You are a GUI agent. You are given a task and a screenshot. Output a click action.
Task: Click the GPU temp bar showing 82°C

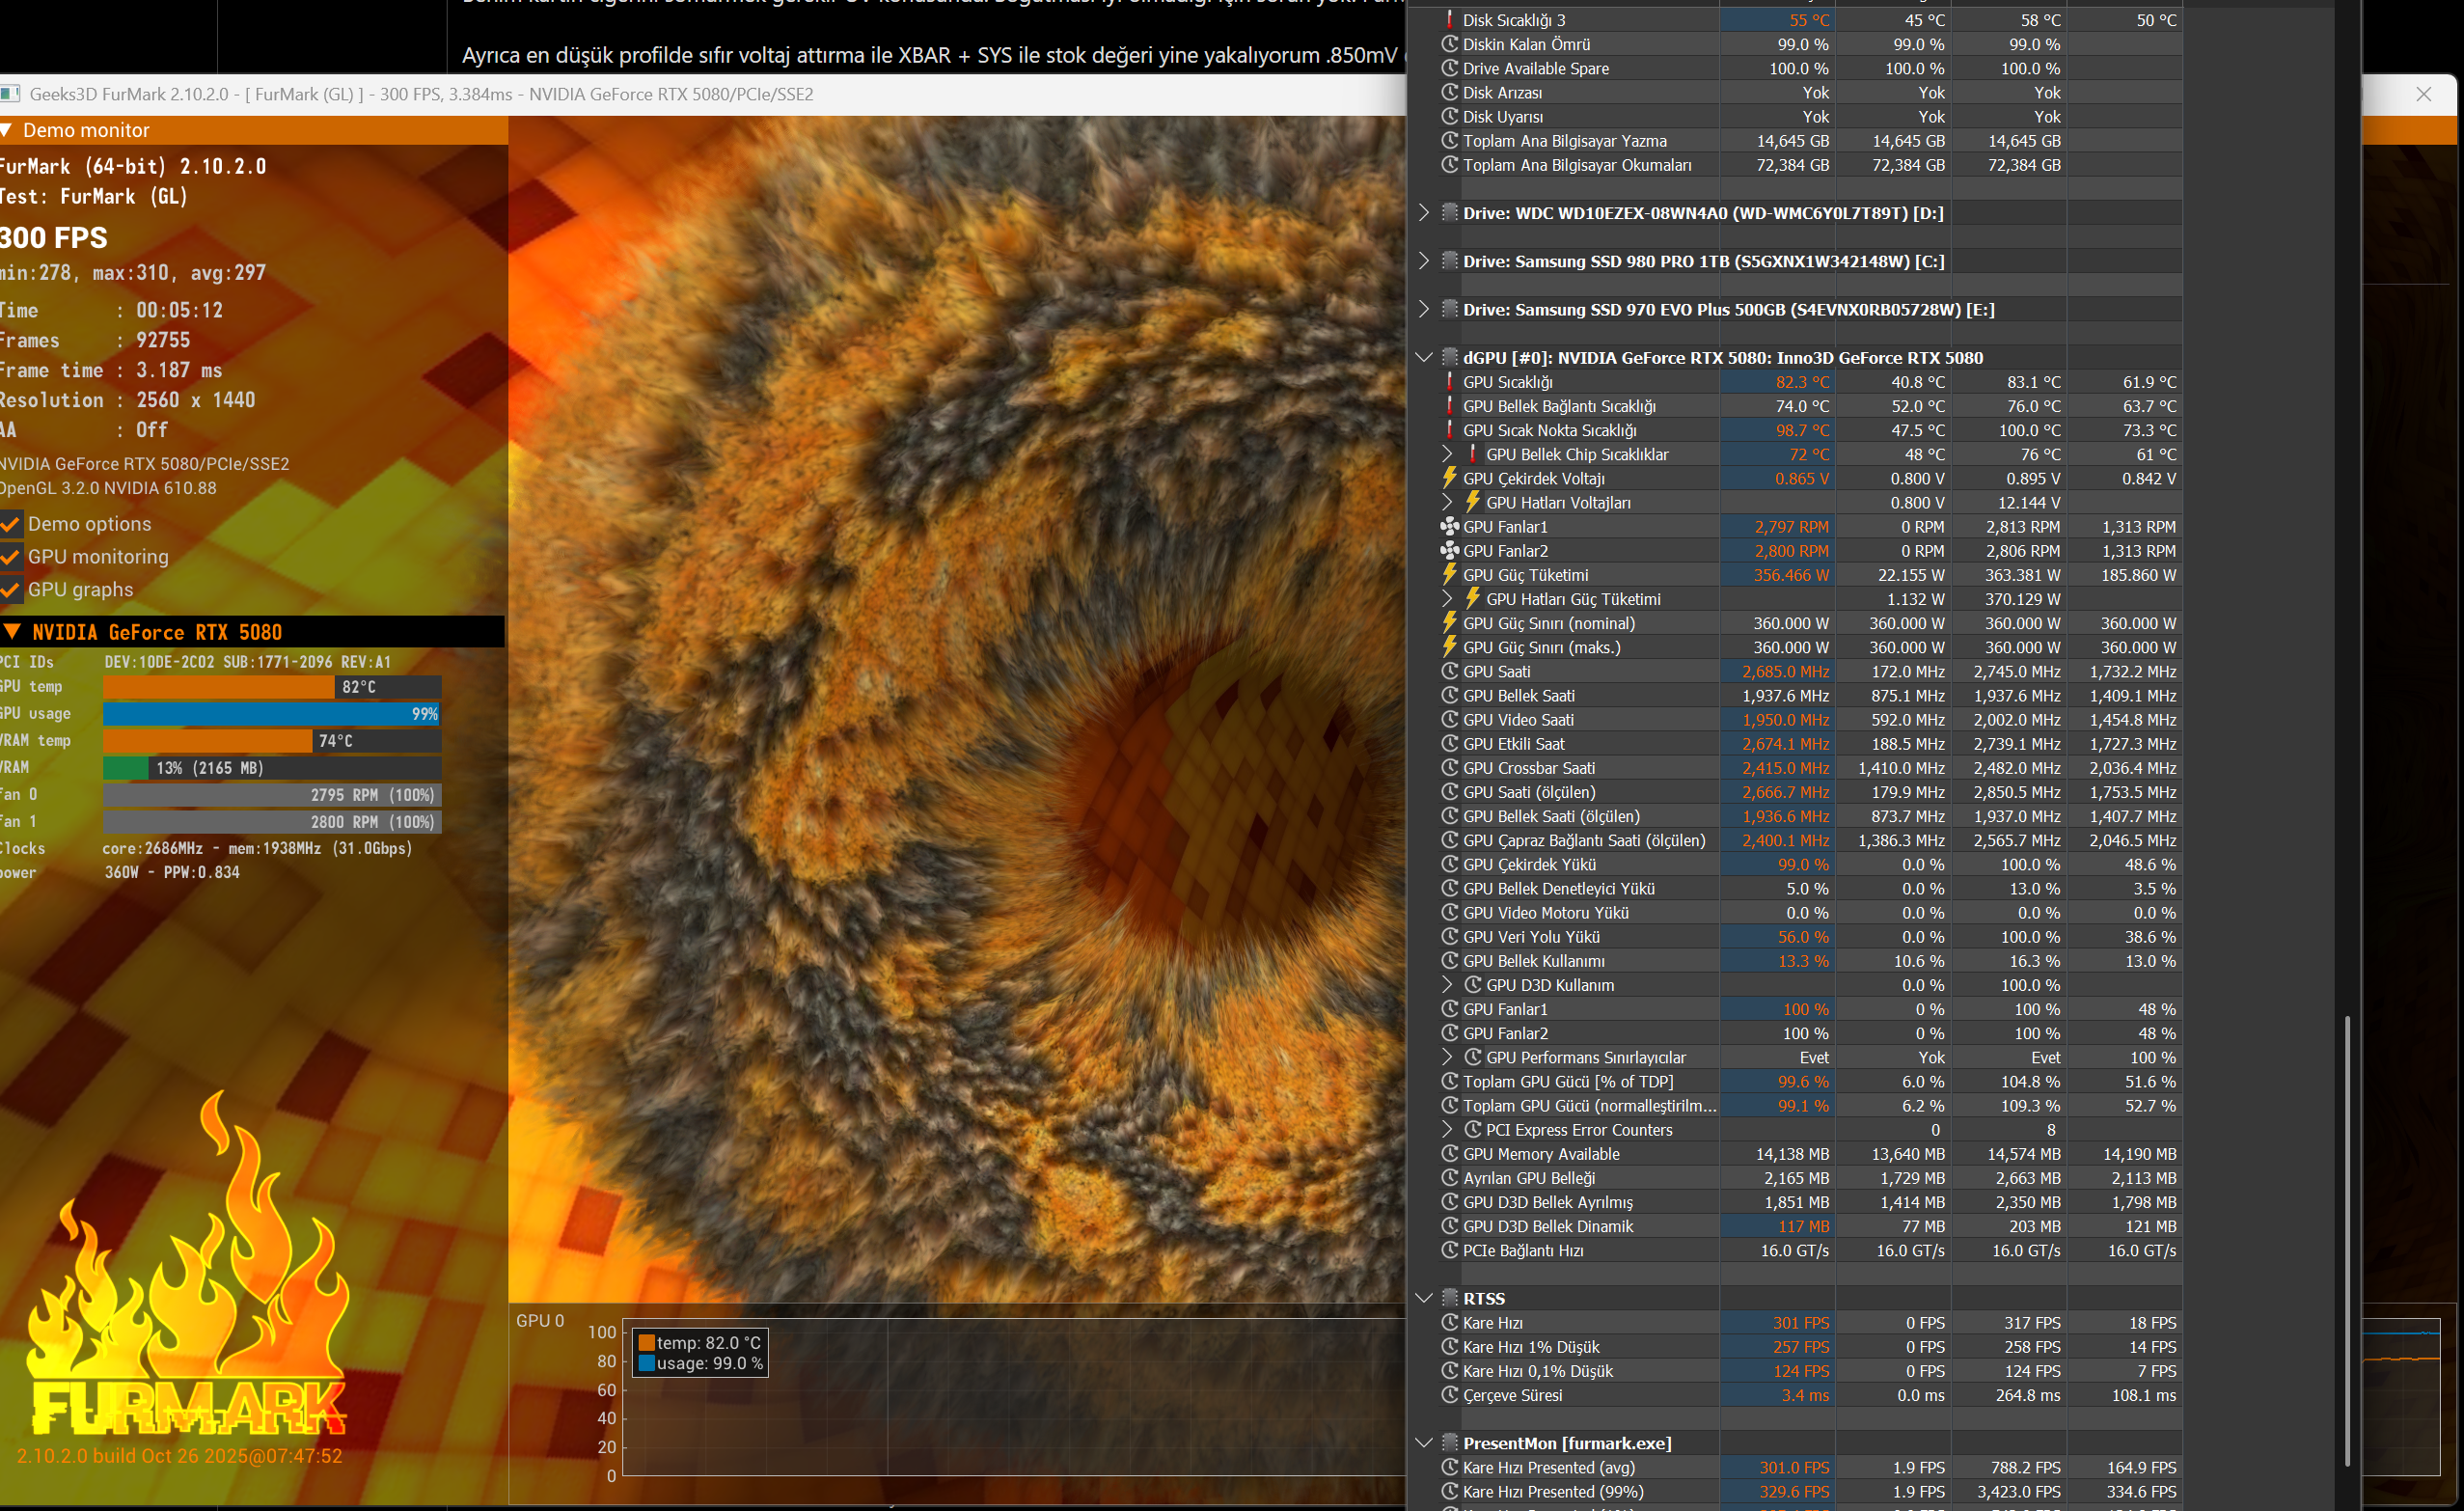(272, 687)
